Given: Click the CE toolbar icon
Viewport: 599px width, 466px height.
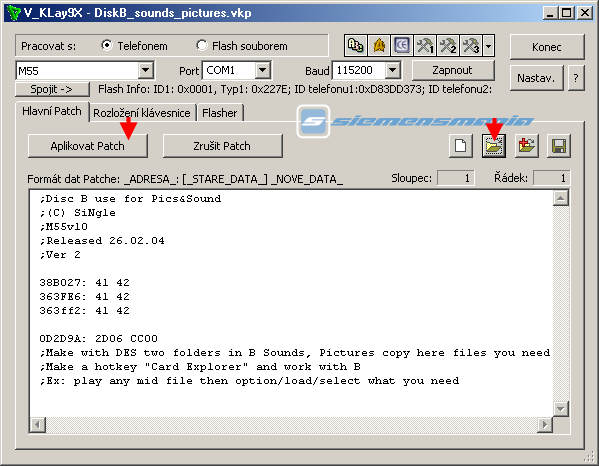Looking at the screenshot, I should [x=402, y=46].
